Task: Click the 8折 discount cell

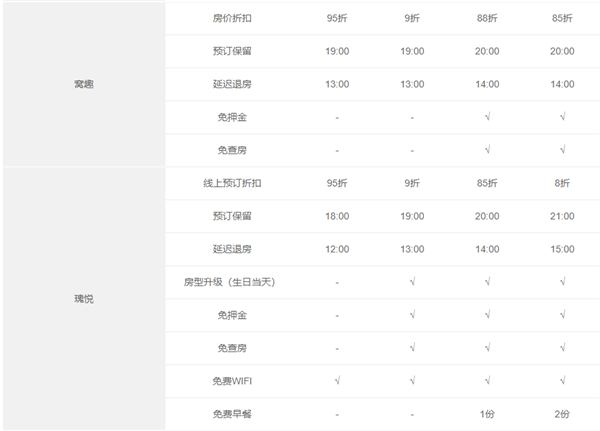Action: point(562,183)
